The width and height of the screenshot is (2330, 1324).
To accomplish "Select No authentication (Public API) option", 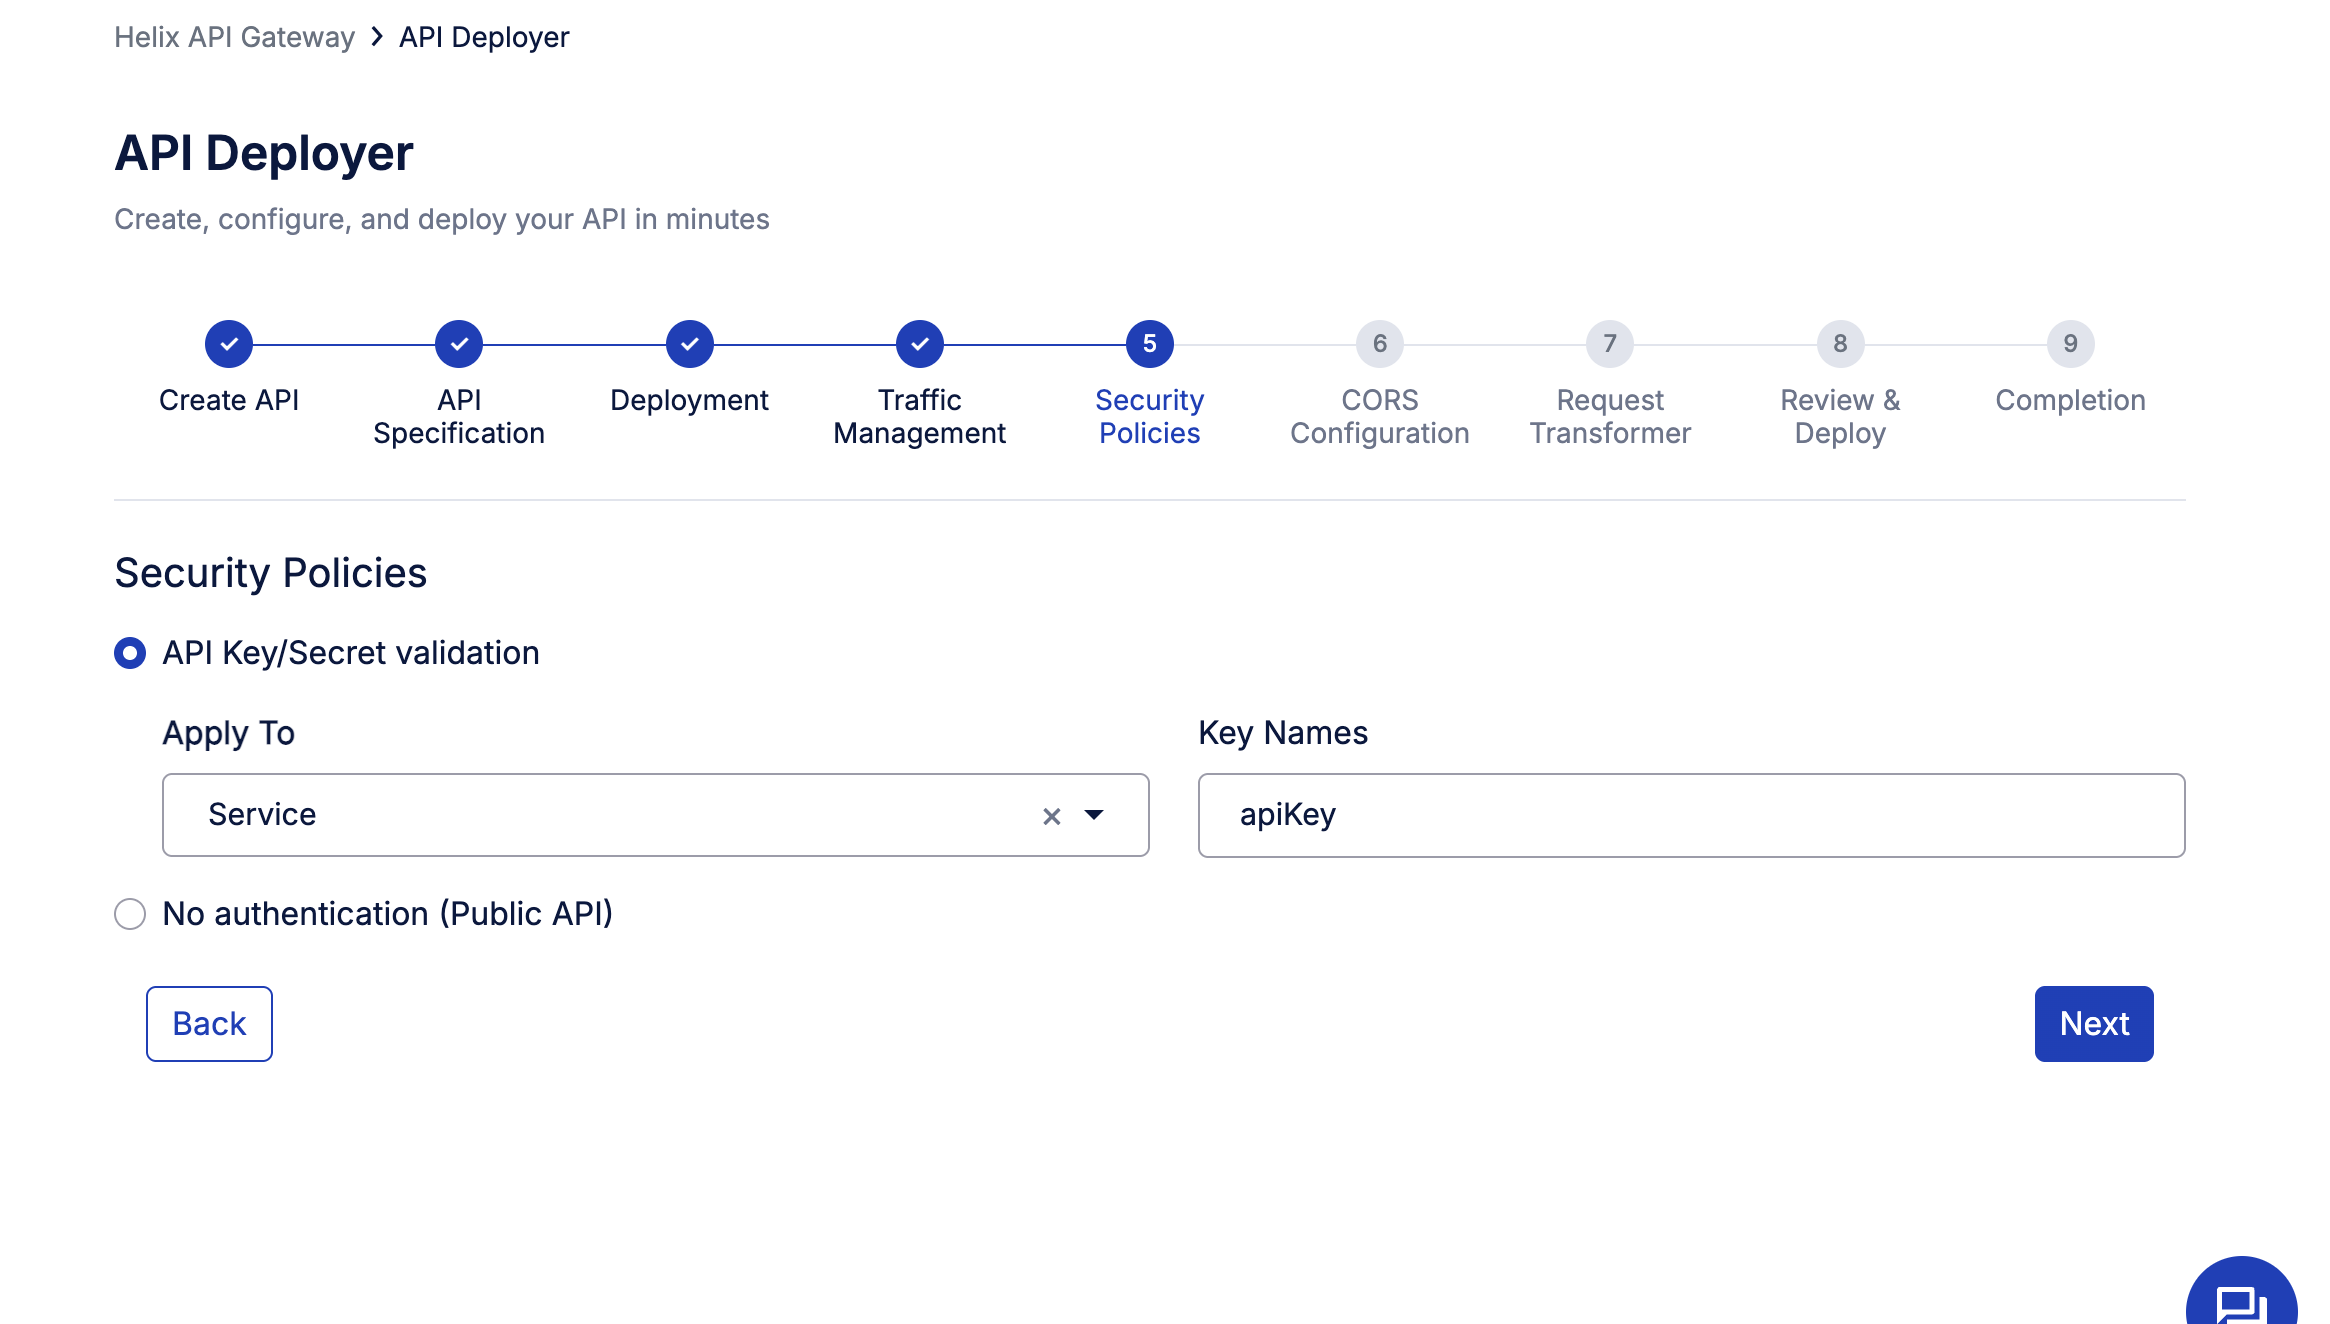I will click(x=130, y=914).
